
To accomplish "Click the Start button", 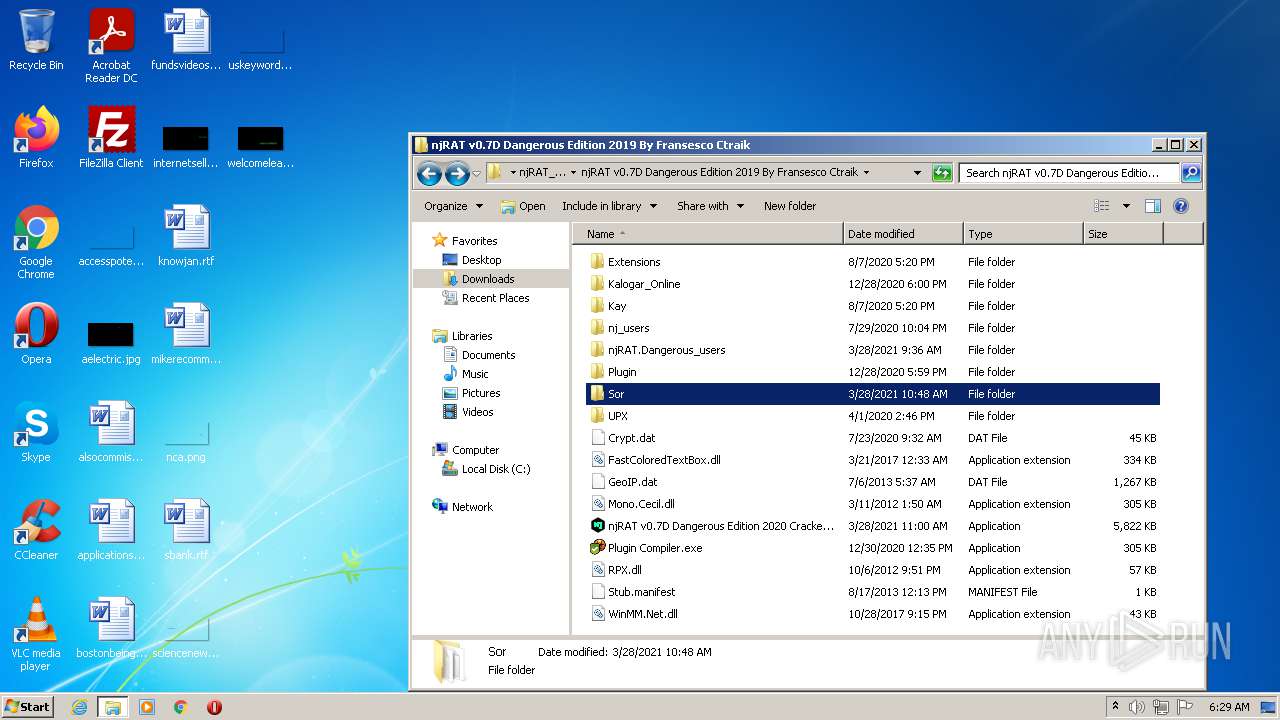I will [x=27, y=707].
